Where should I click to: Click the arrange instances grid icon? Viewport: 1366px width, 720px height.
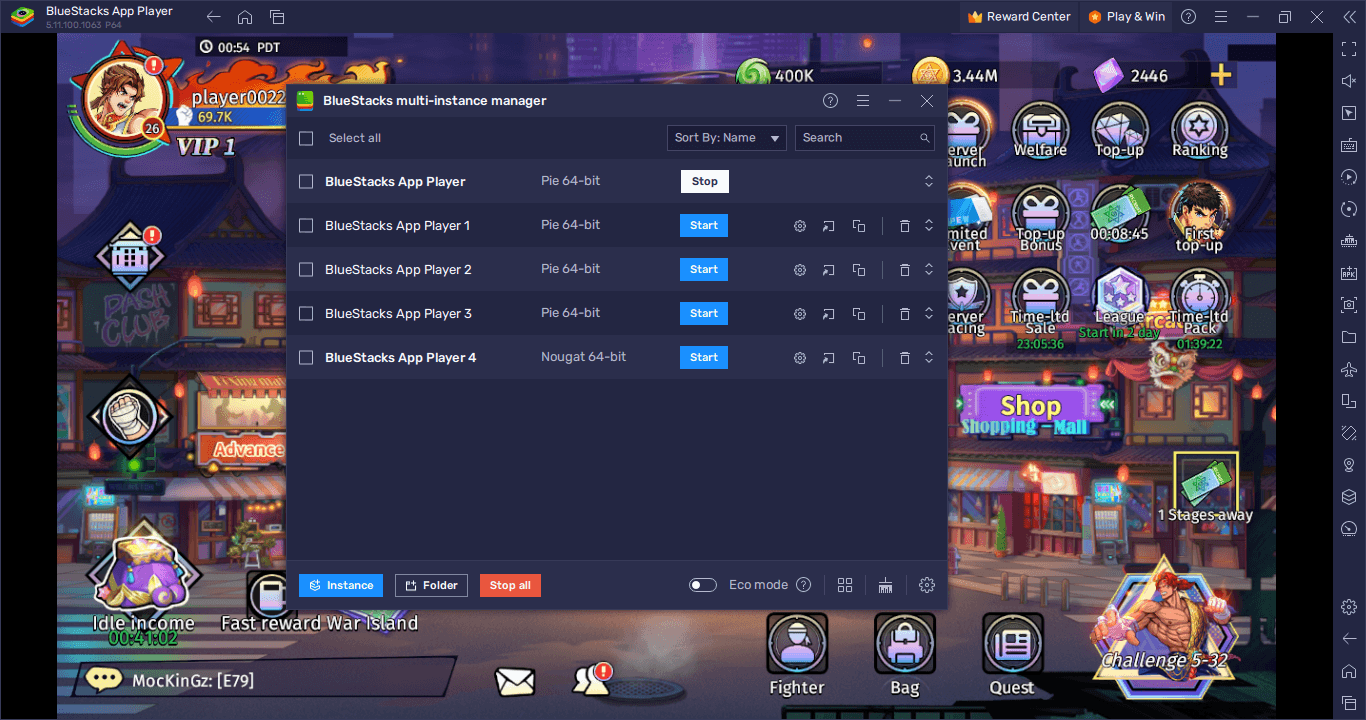point(845,585)
